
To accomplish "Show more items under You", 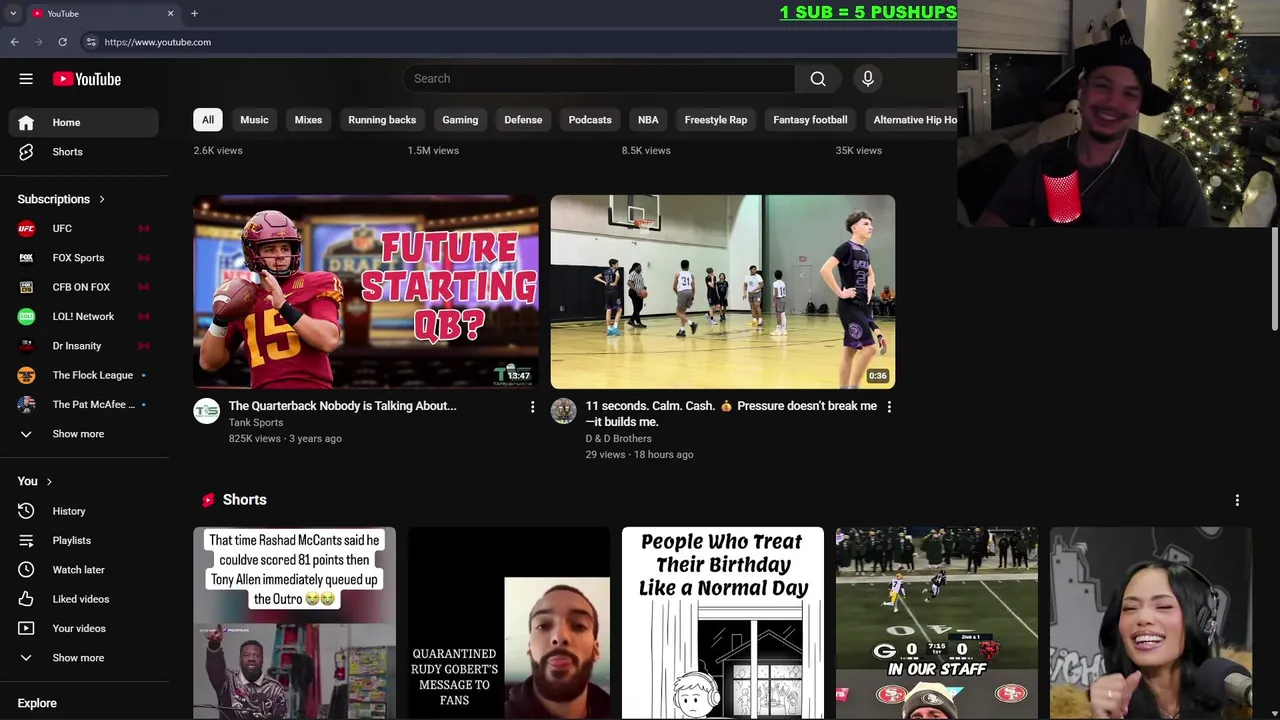I will (x=84, y=658).
